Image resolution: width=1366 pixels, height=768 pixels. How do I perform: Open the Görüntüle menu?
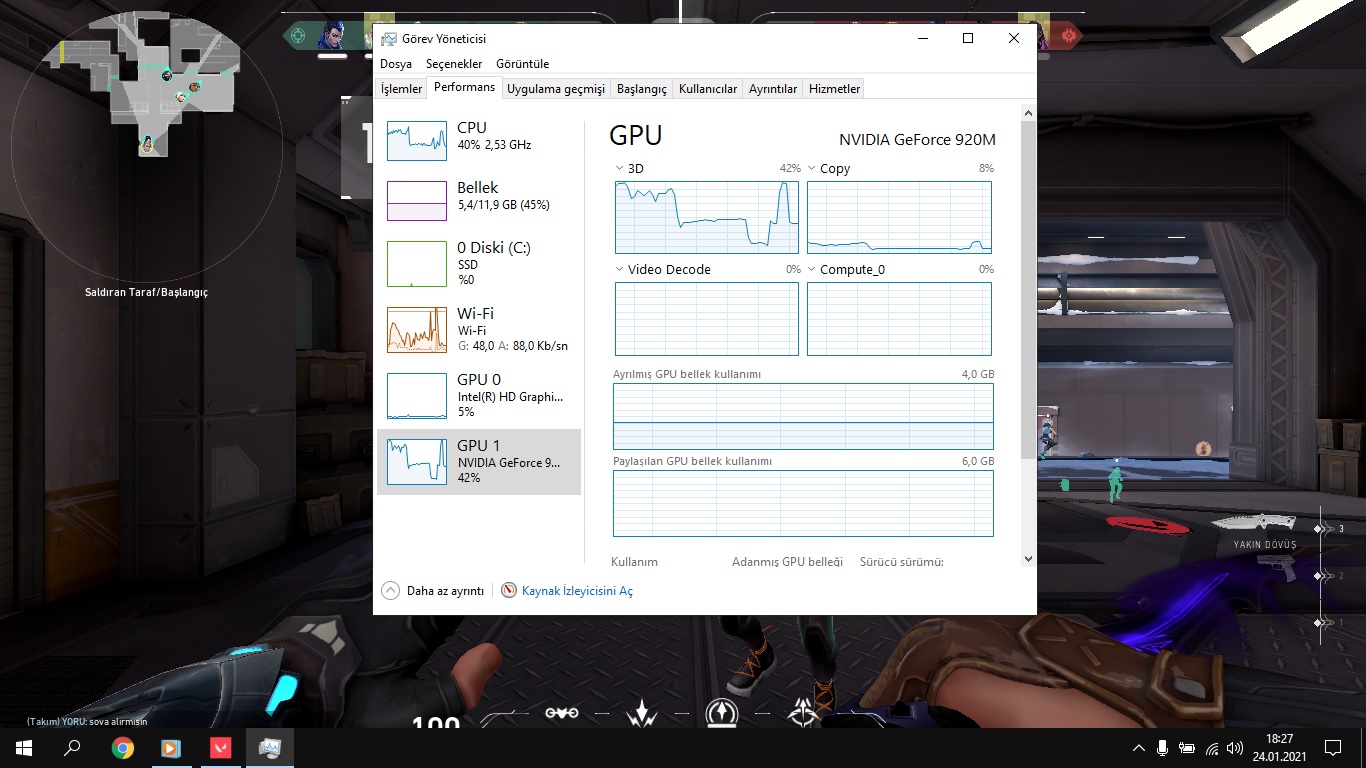[x=522, y=64]
